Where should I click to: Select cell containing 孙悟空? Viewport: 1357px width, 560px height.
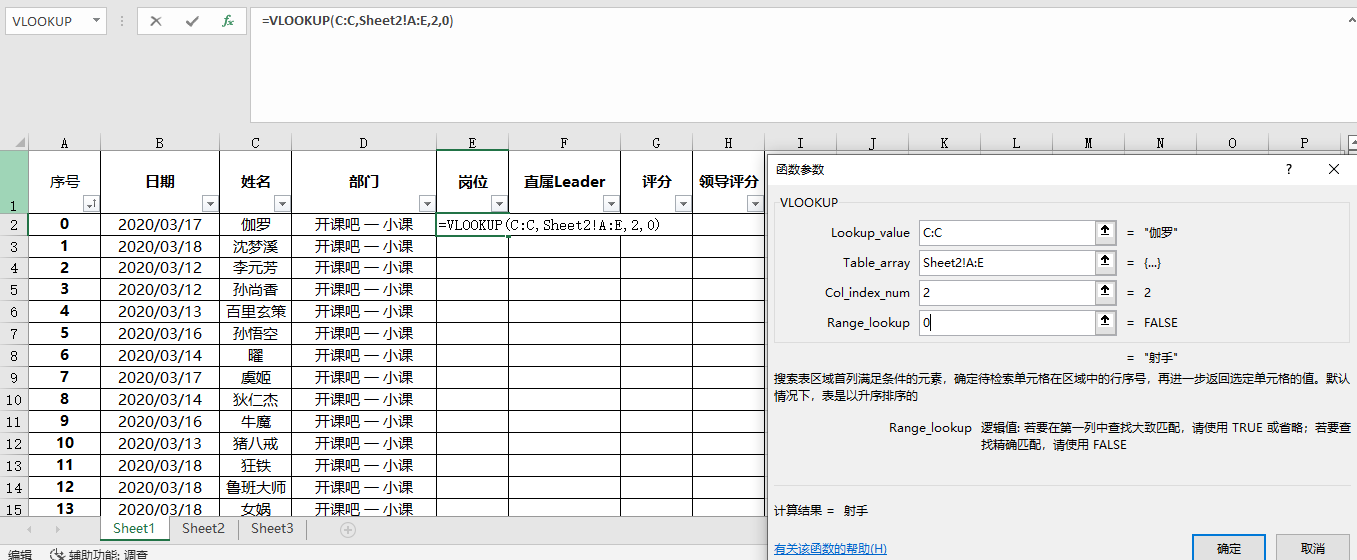[256, 334]
